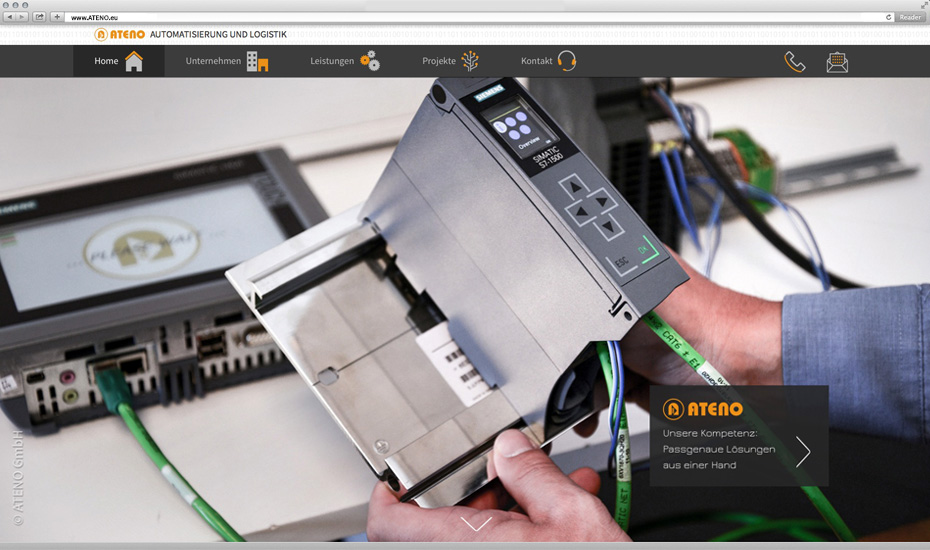Click 'AUTOMATISIERUNG UND LOGISTIK' header text
This screenshot has width=930, height=550.
(218, 34)
